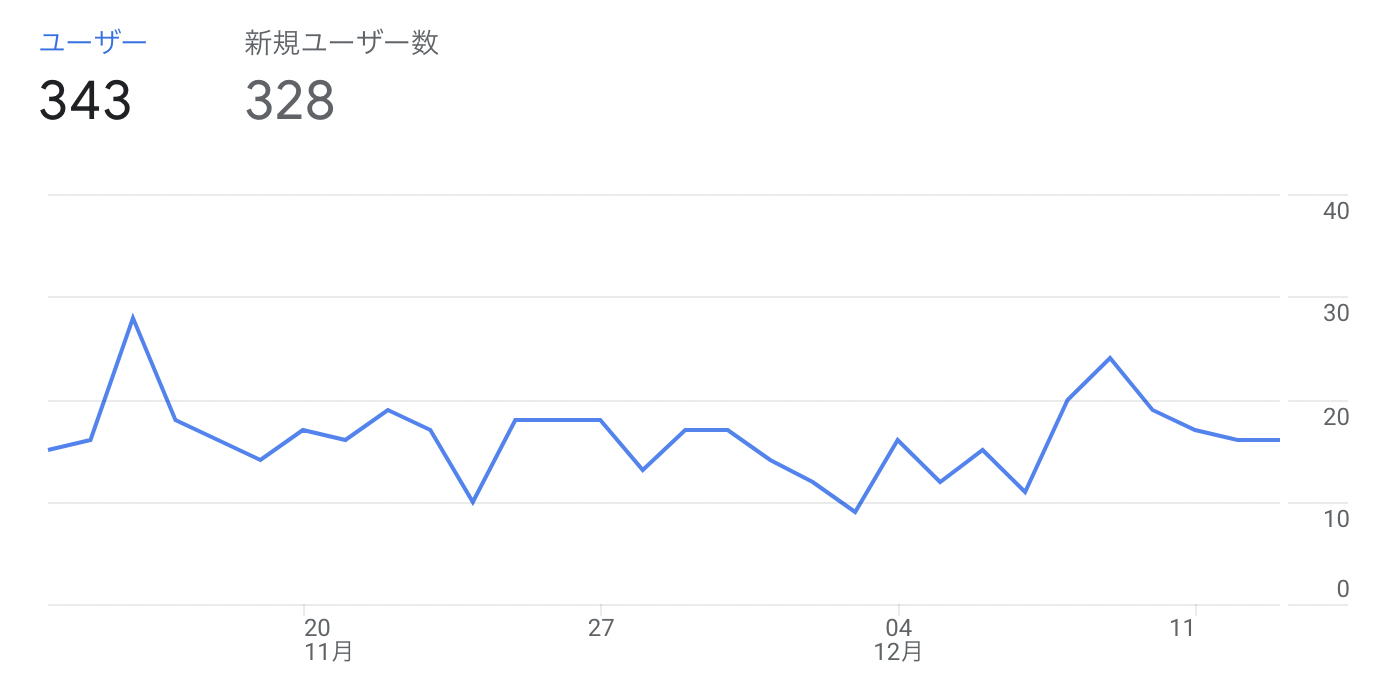Image resolution: width=1388 pixels, height=684 pixels.
Task: Click the second peak near 24 users
Action: tap(1110, 358)
